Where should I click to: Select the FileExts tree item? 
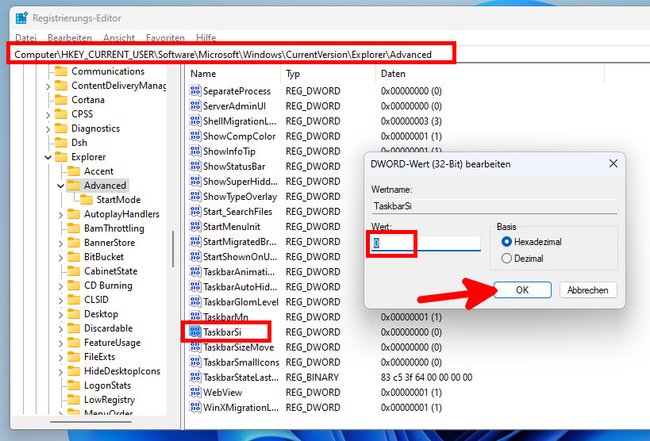pos(99,357)
